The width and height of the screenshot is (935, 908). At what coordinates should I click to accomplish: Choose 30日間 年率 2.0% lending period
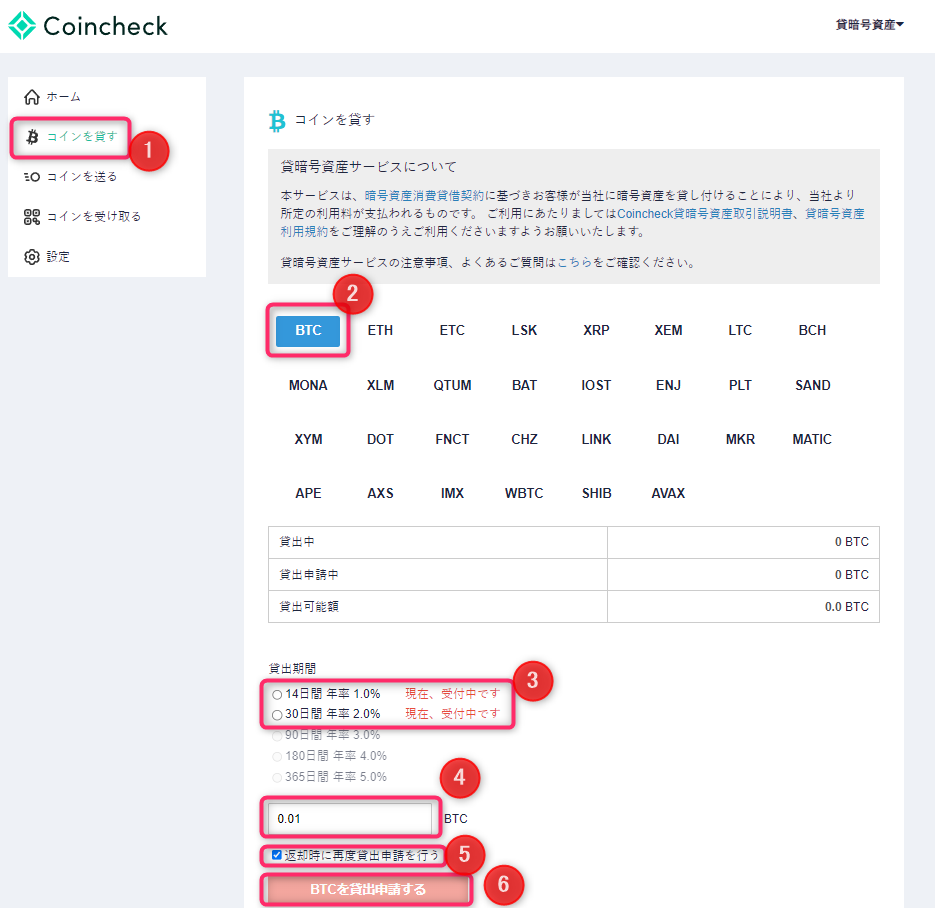coord(277,715)
